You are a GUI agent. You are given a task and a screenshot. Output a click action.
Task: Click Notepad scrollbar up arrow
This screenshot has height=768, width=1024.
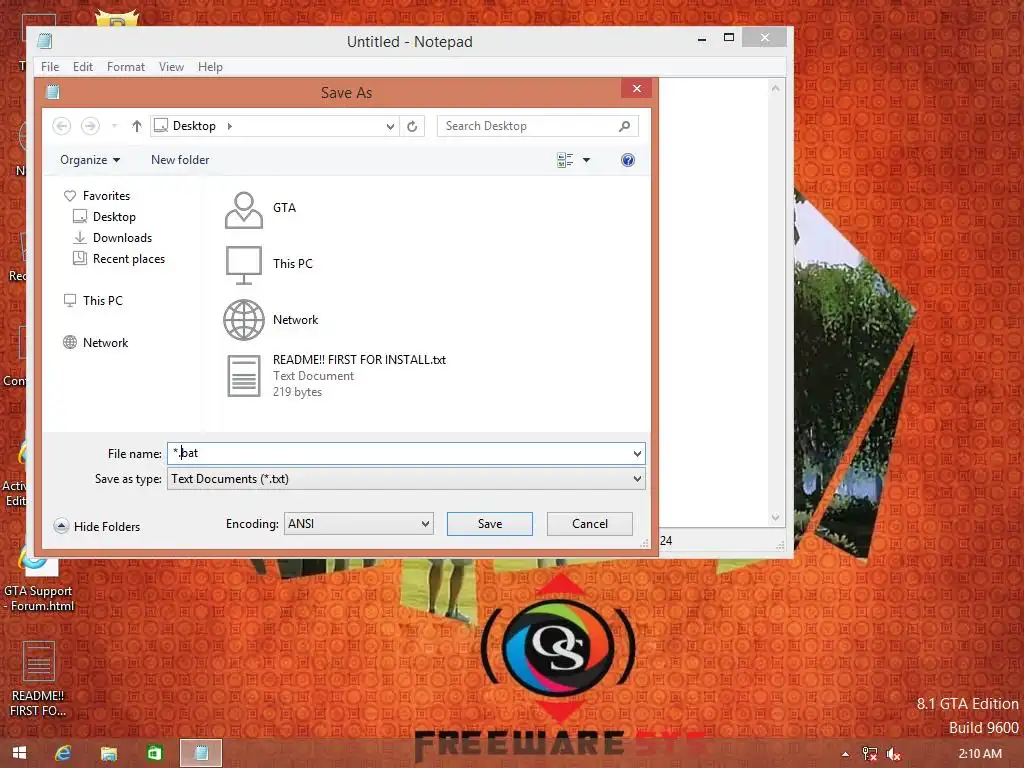(775, 88)
